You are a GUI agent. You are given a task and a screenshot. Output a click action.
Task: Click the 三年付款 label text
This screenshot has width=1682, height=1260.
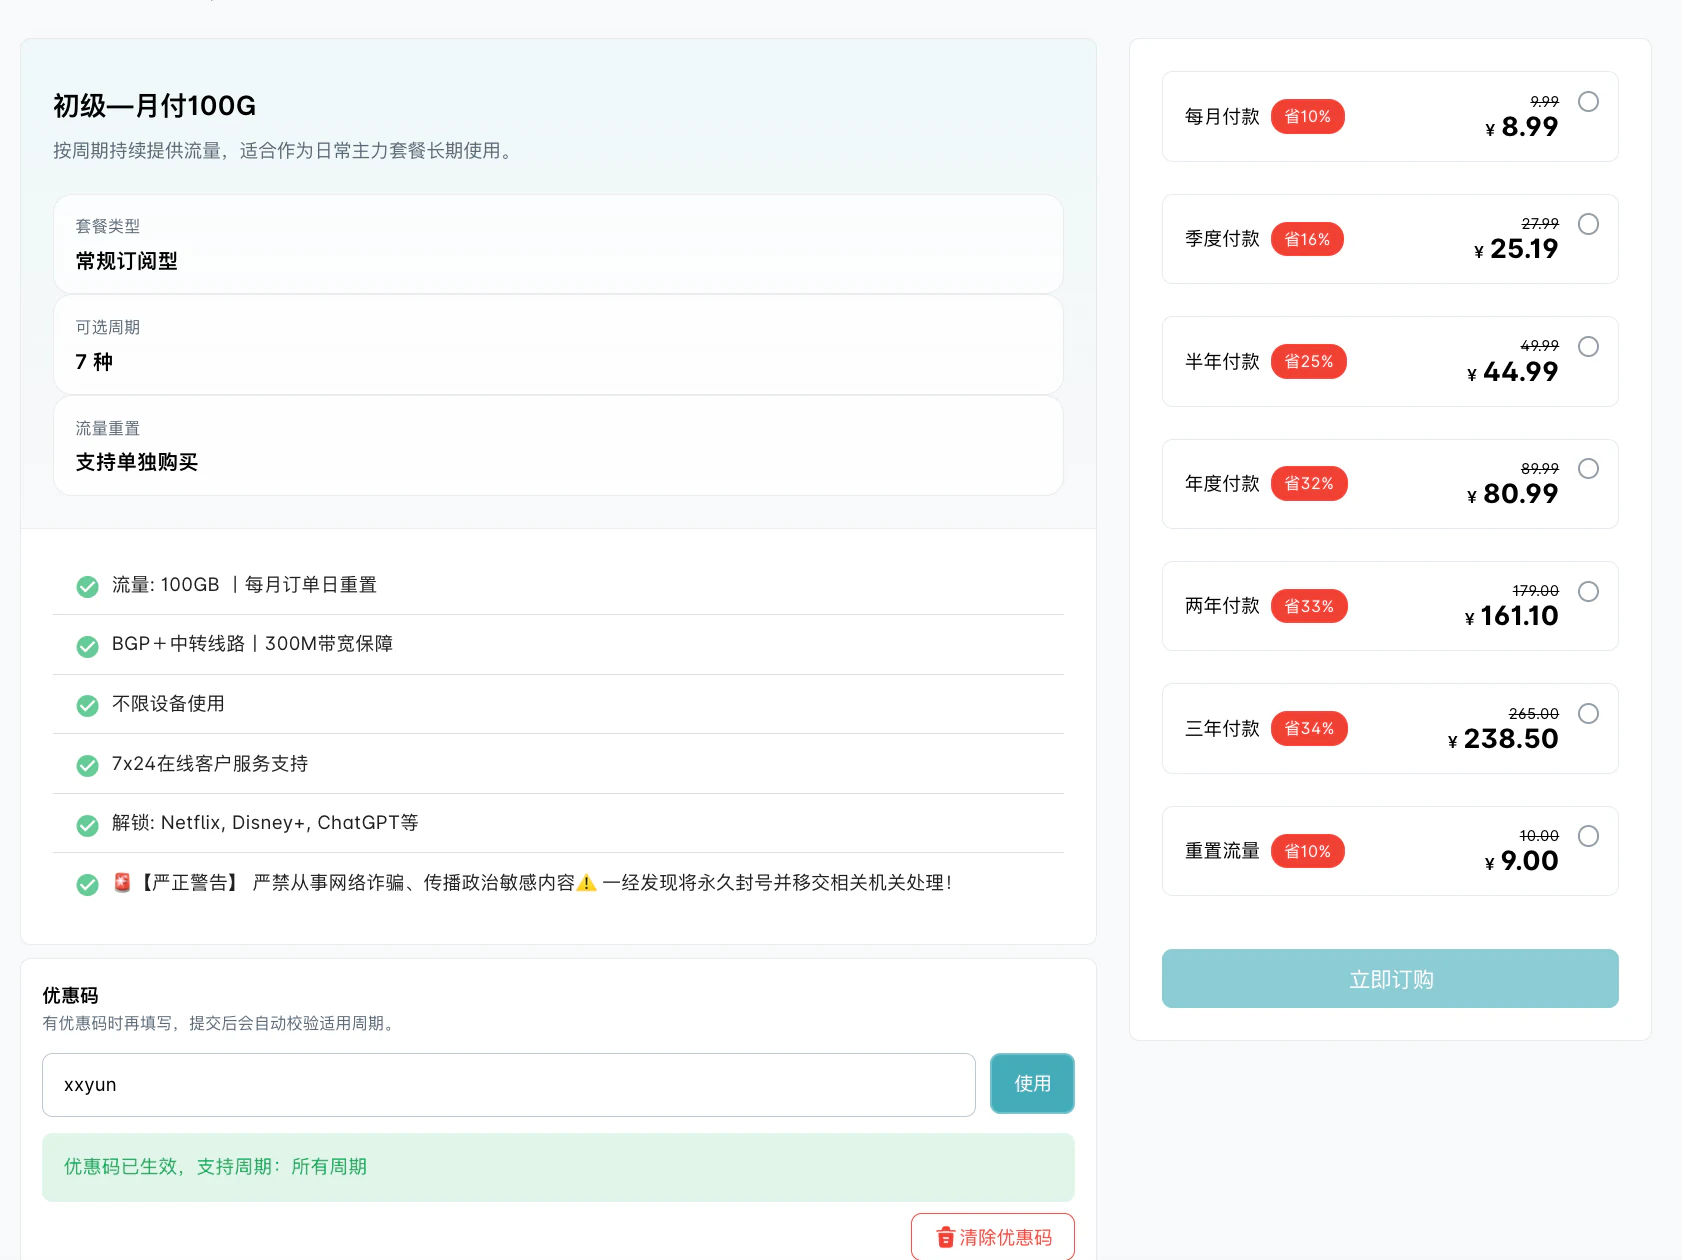pyautogui.click(x=1222, y=729)
